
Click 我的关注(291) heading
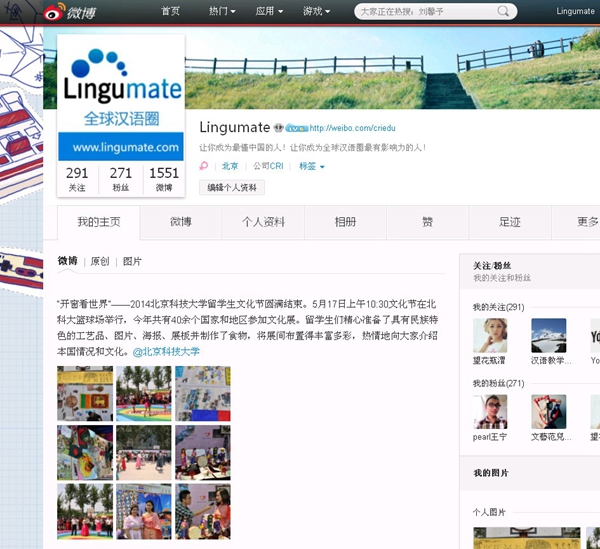(499, 307)
